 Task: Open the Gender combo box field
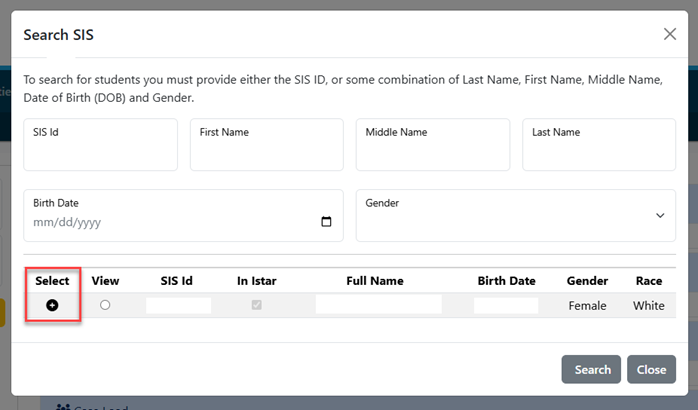point(515,215)
